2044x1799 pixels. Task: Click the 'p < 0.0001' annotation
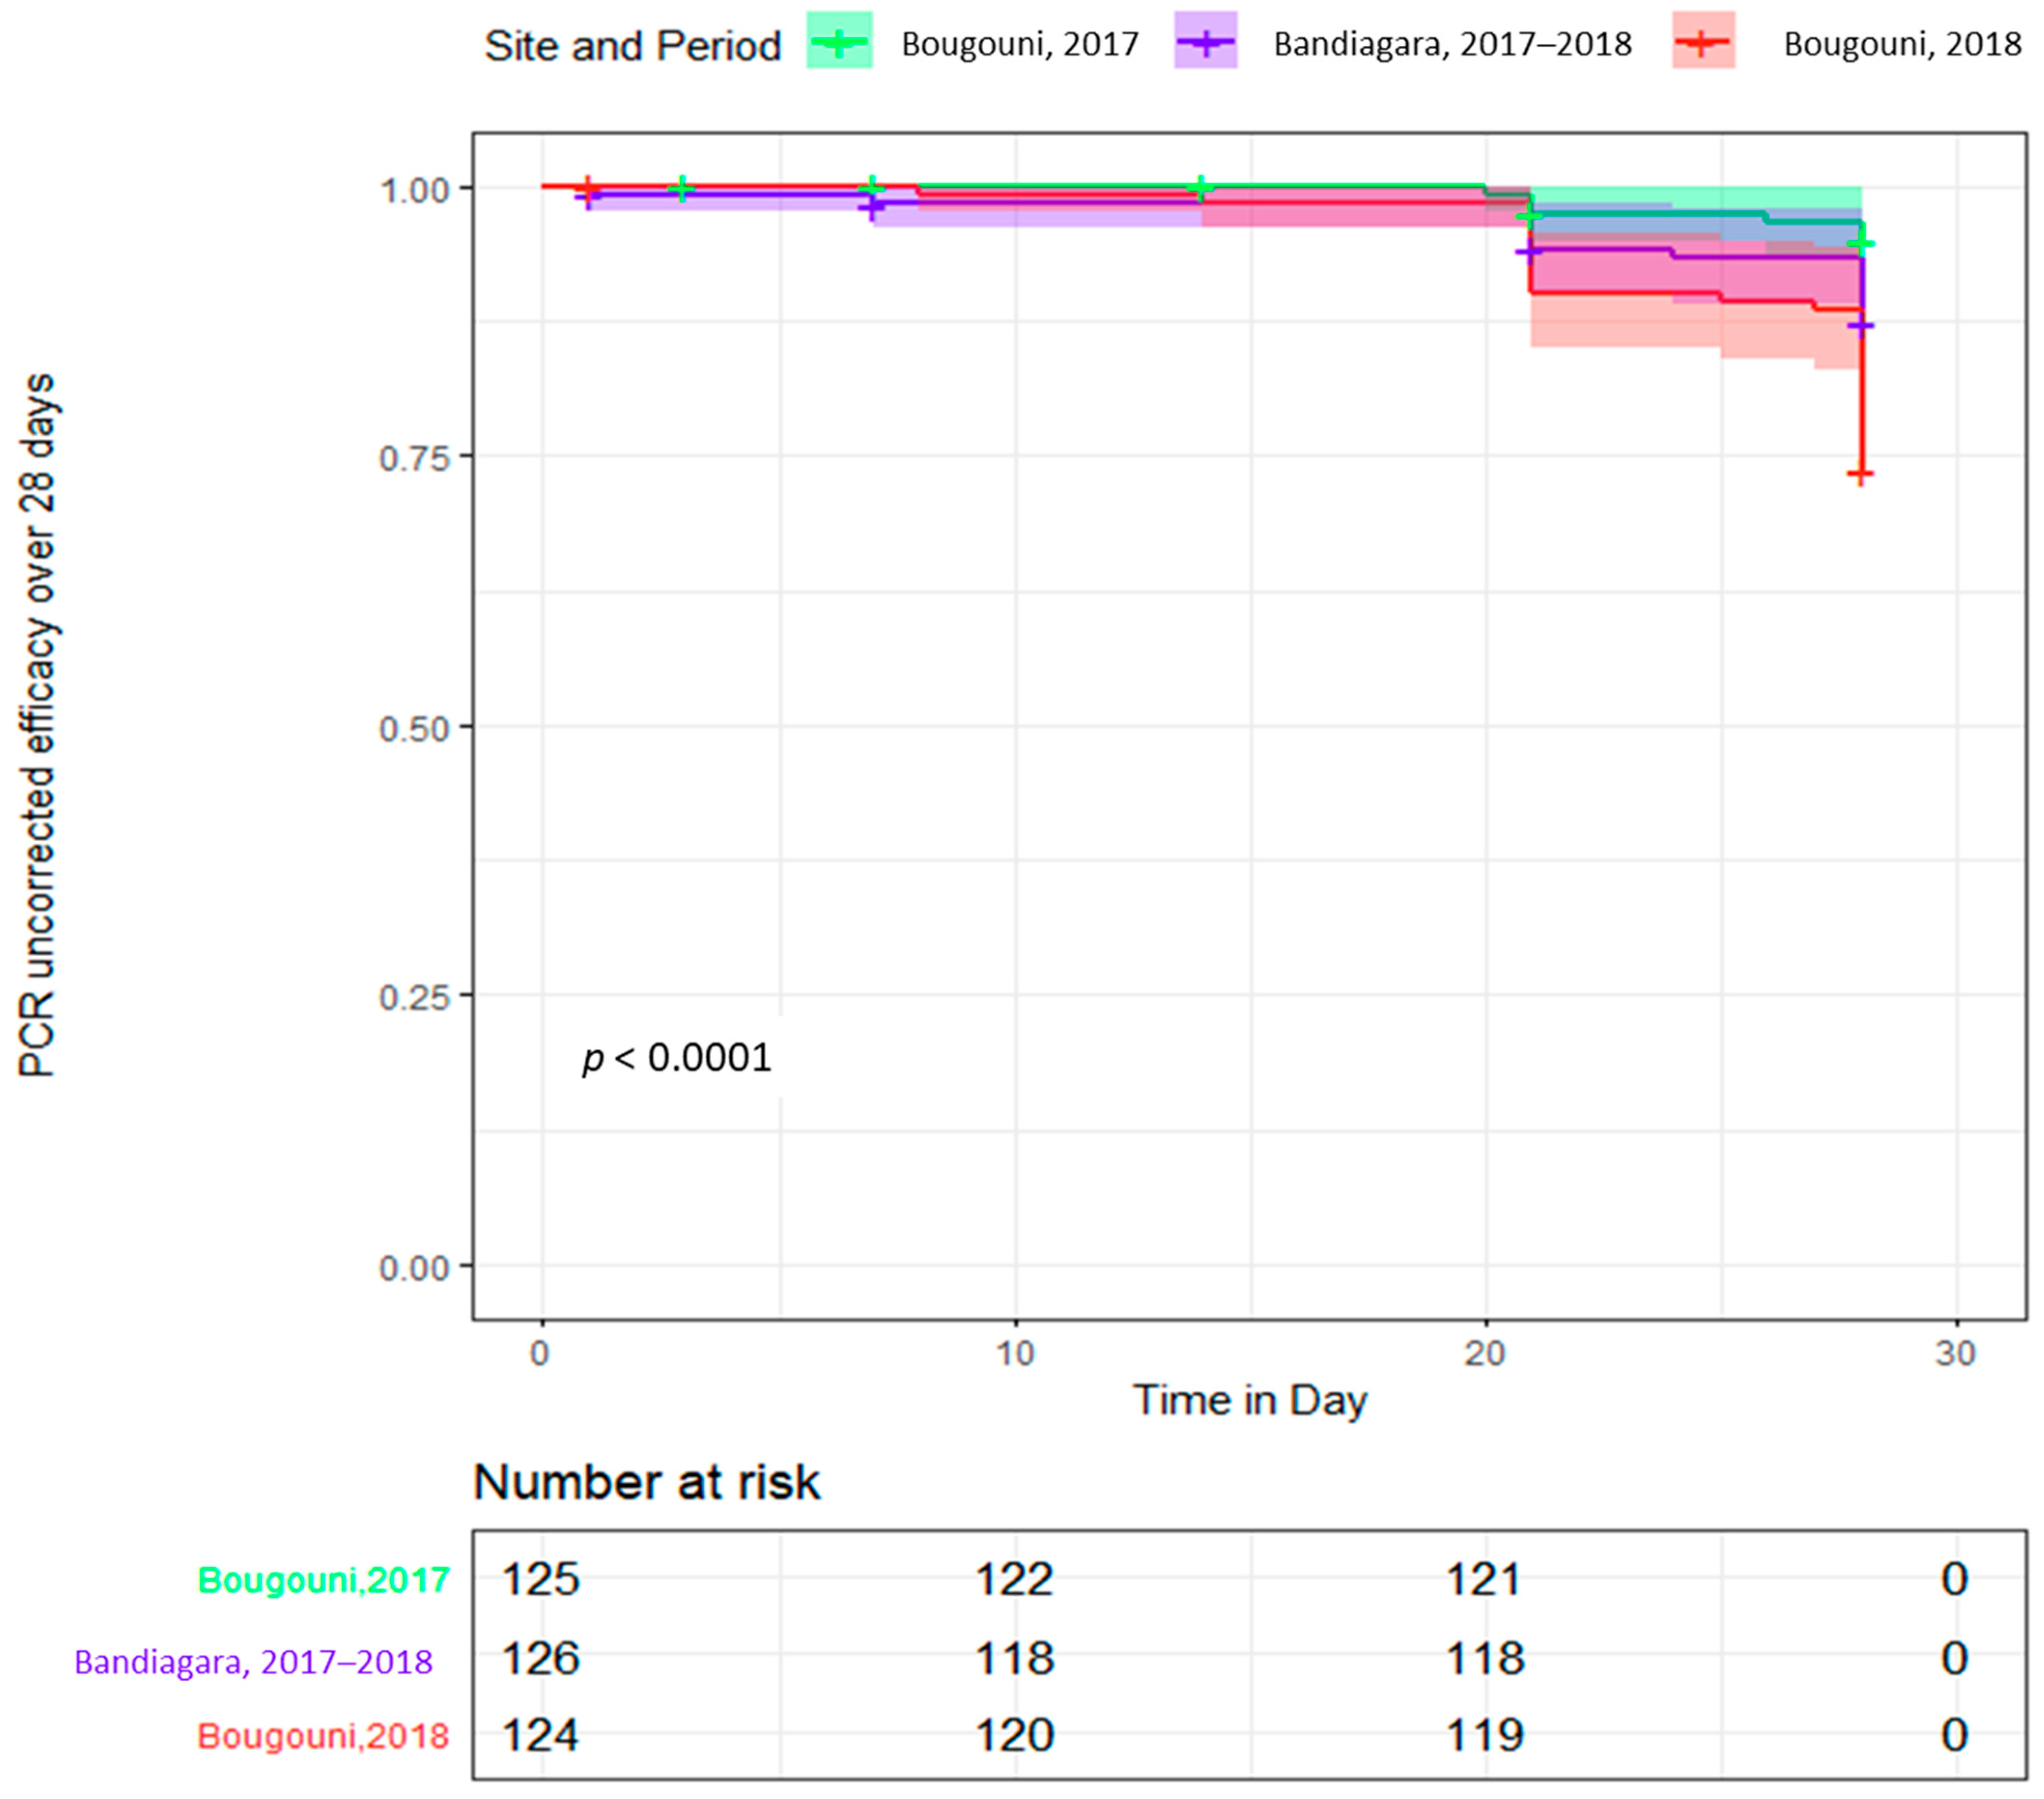pos(677,1058)
